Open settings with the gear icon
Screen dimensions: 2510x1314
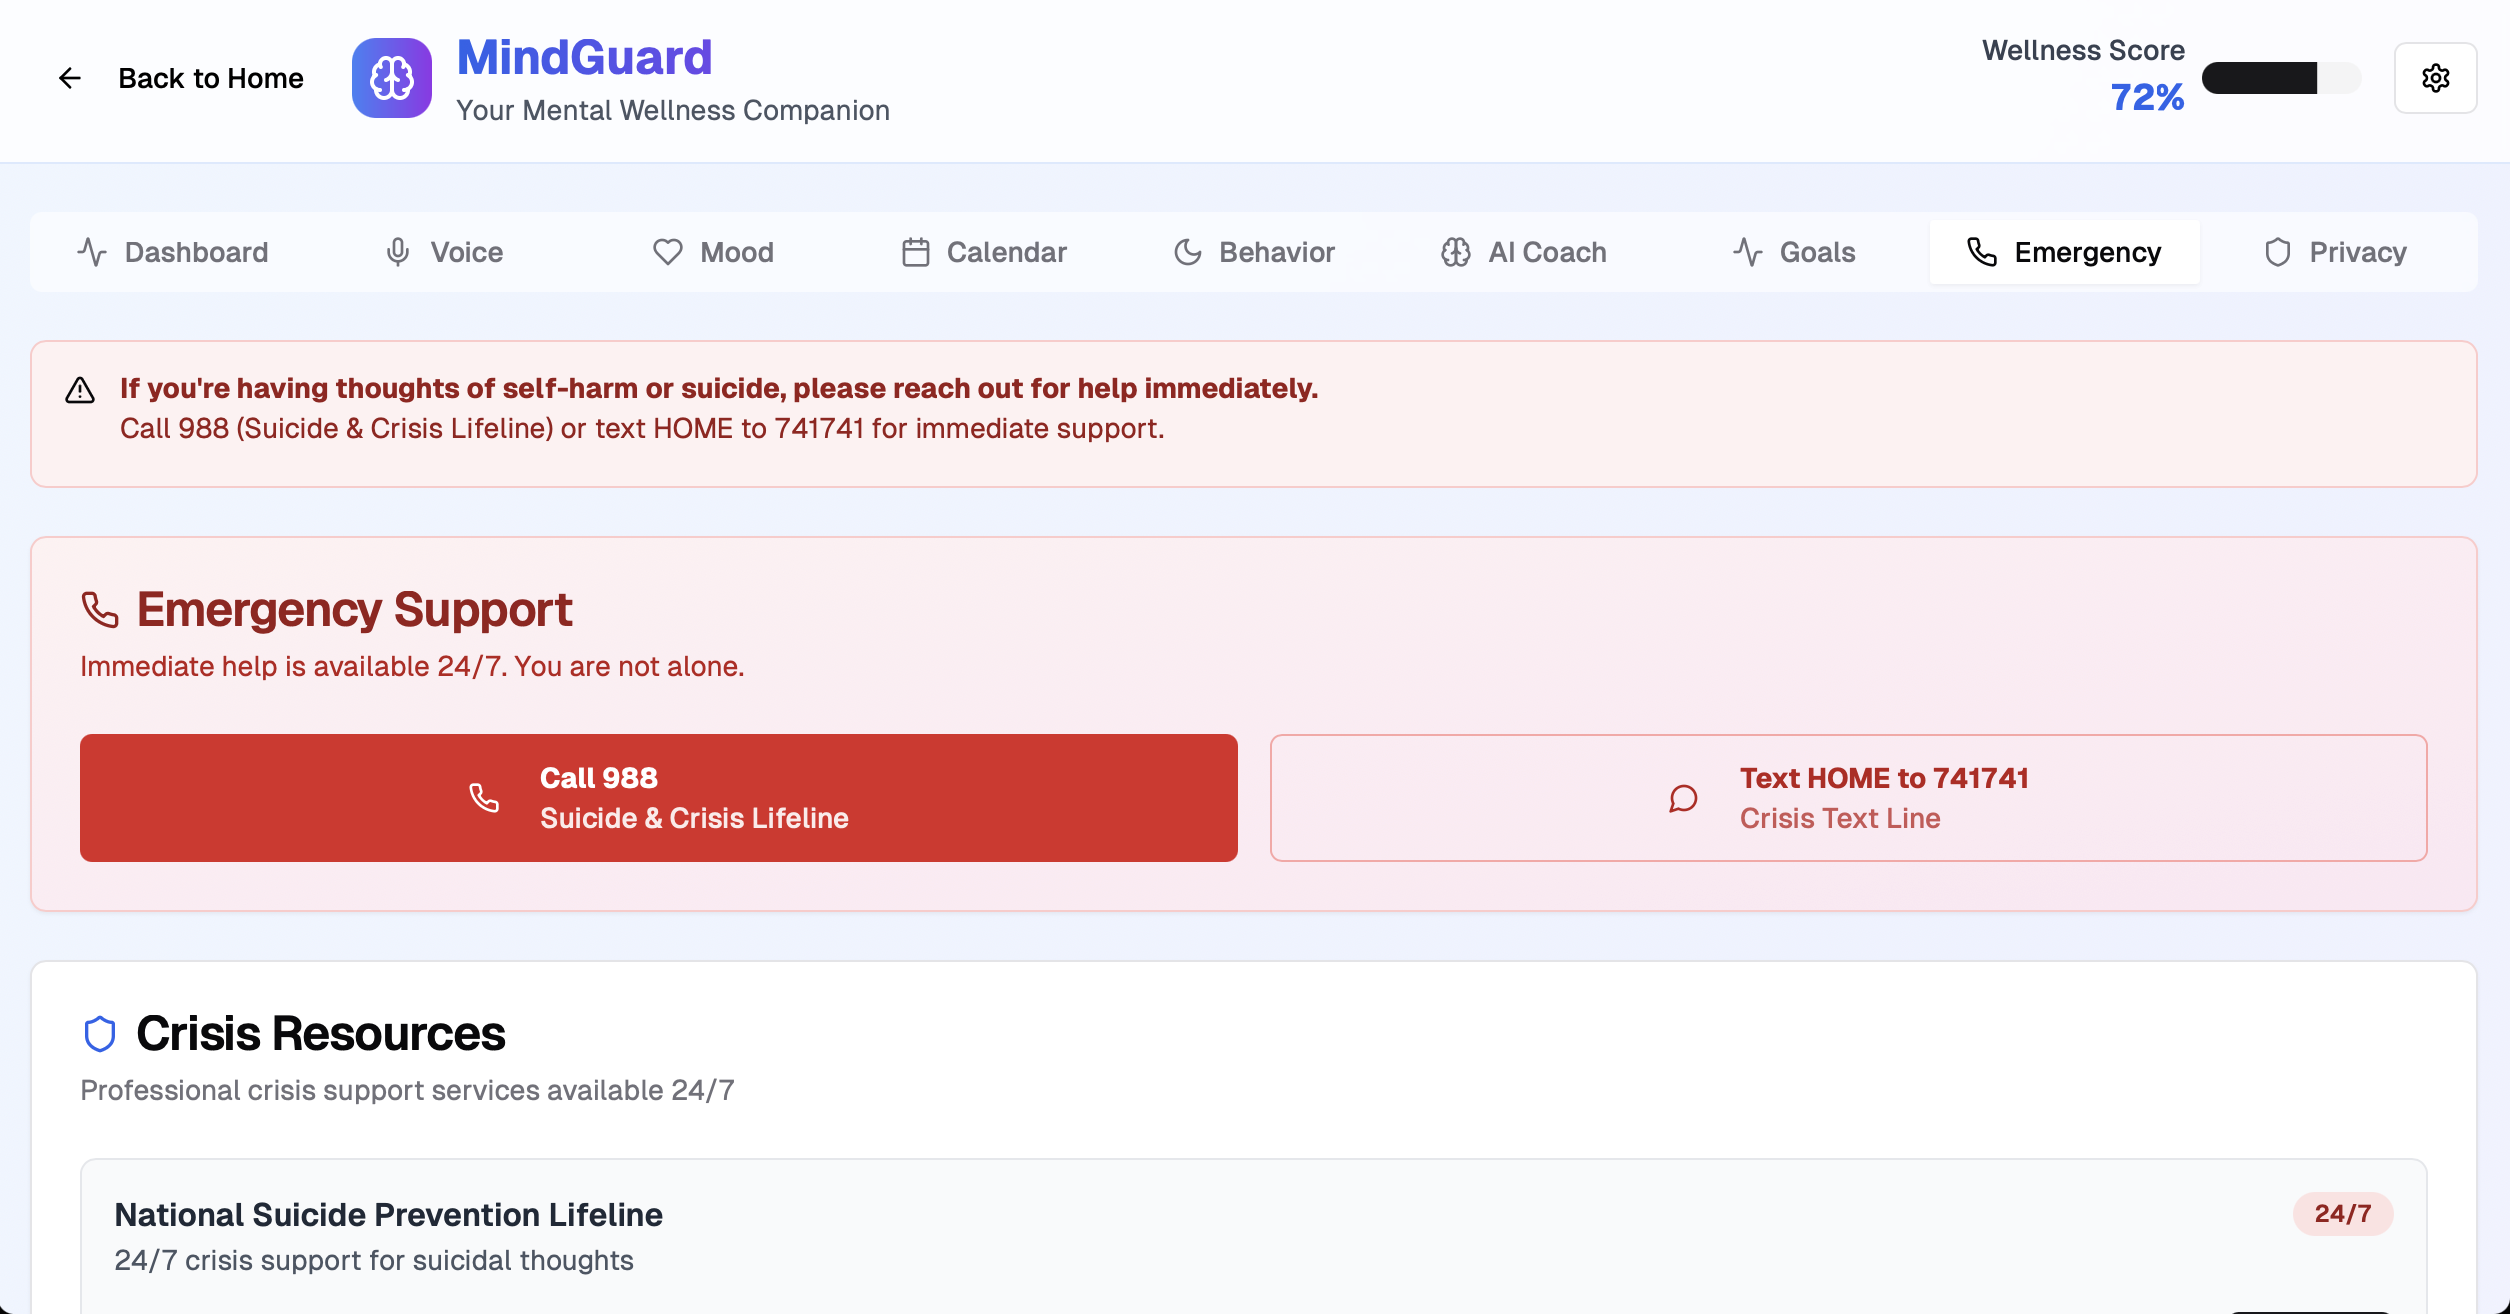pos(2436,77)
